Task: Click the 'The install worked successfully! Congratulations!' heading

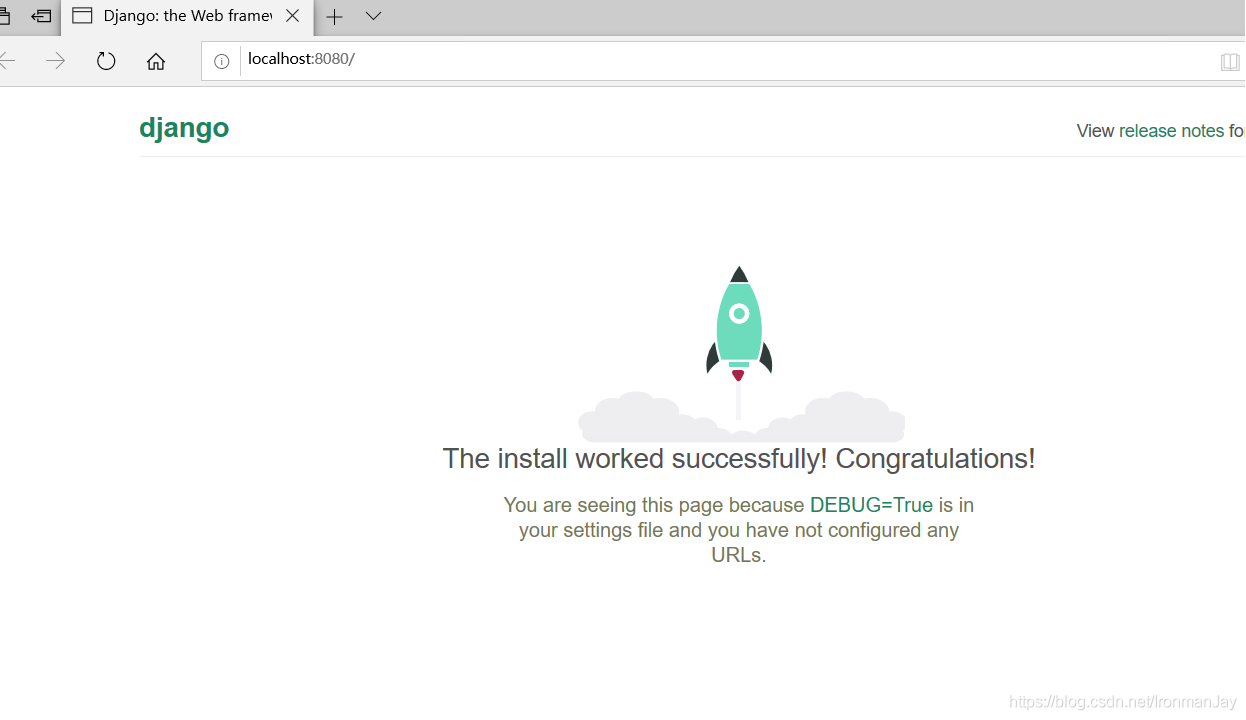Action: tap(739, 459)
